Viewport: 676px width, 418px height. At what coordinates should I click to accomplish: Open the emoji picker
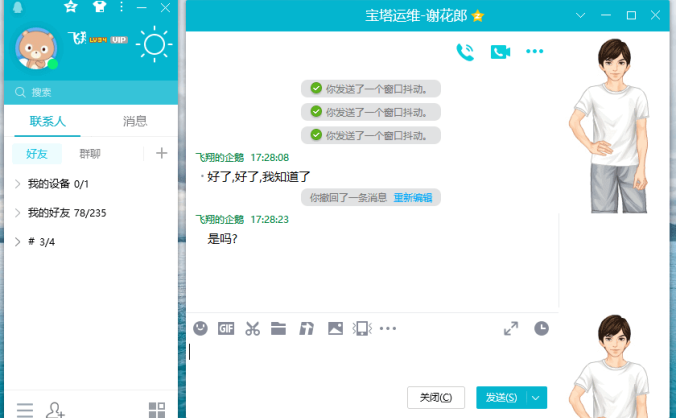click(x=200, y=328)
